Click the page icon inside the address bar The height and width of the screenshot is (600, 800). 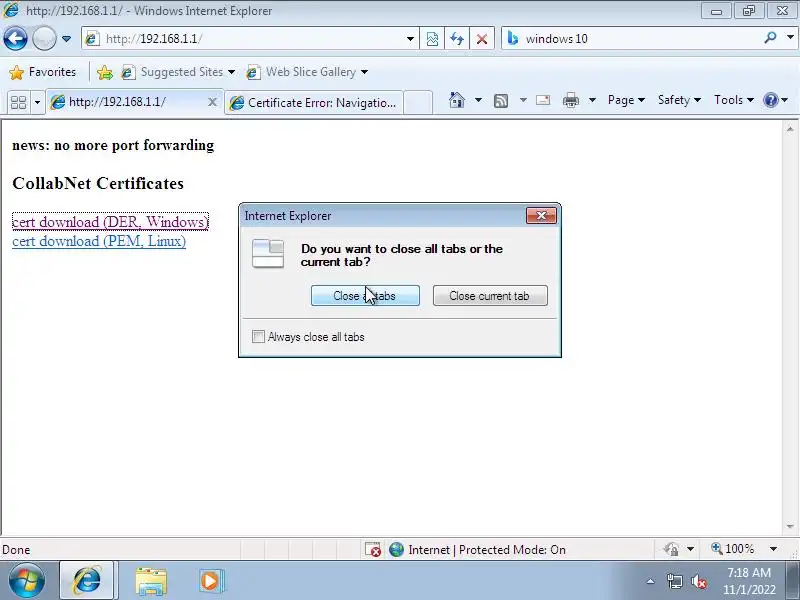92,39
